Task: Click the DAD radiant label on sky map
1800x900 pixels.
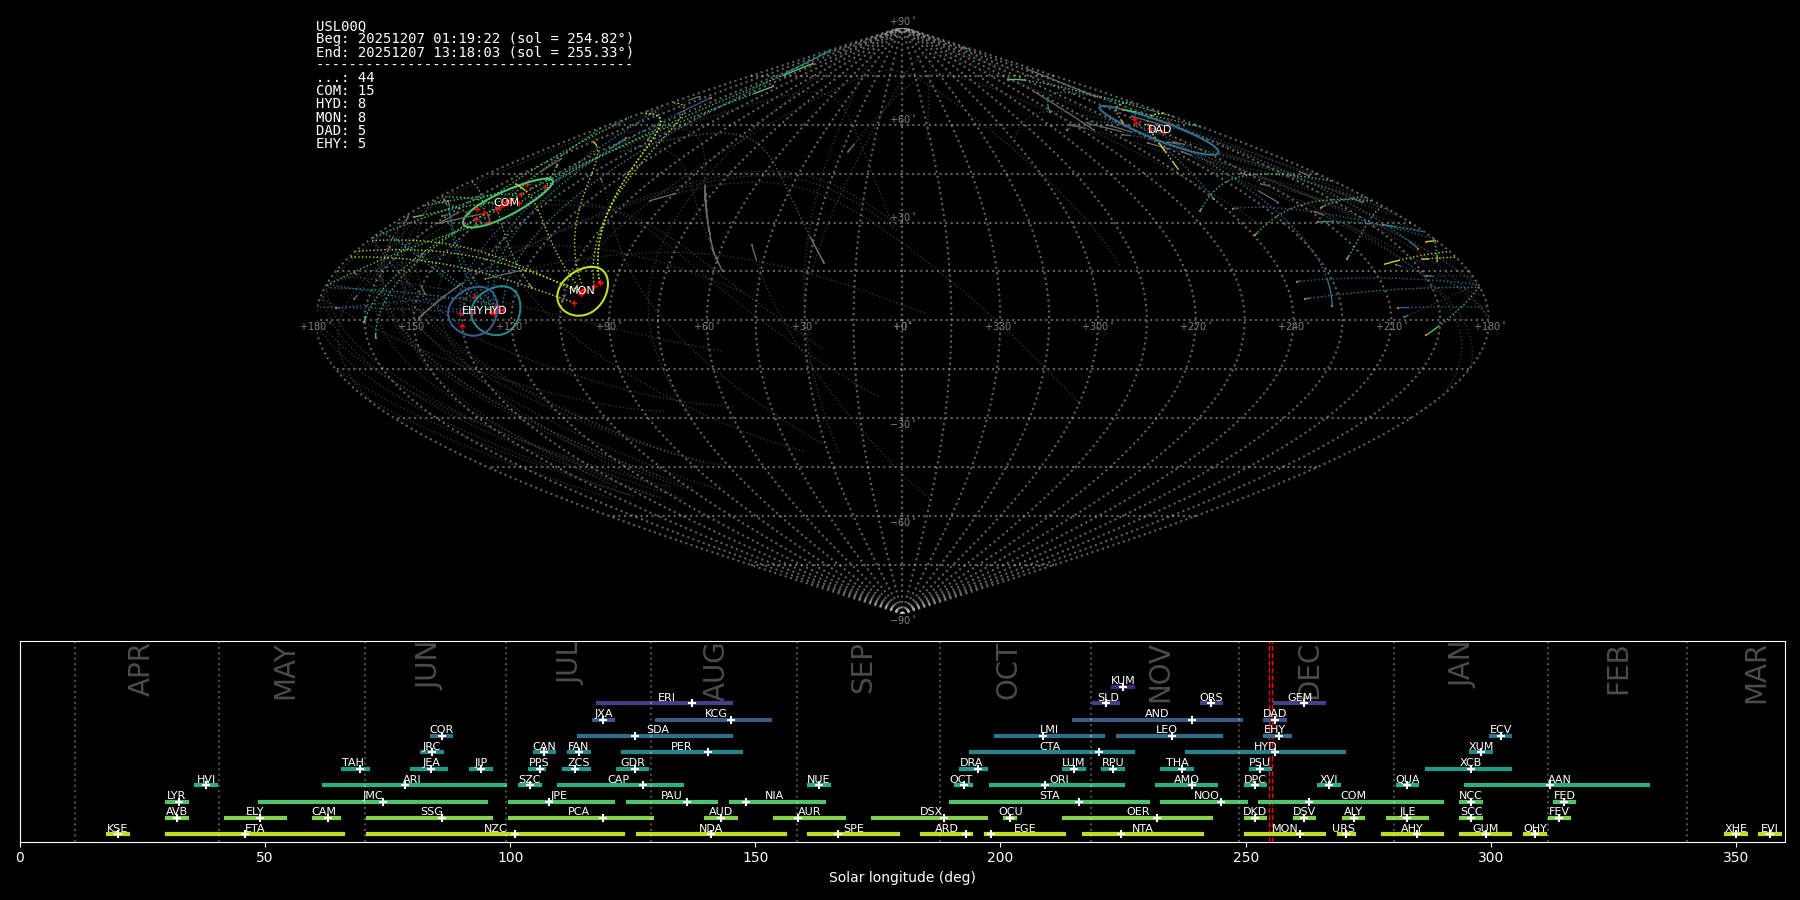Action: [x=1159, y=130]
